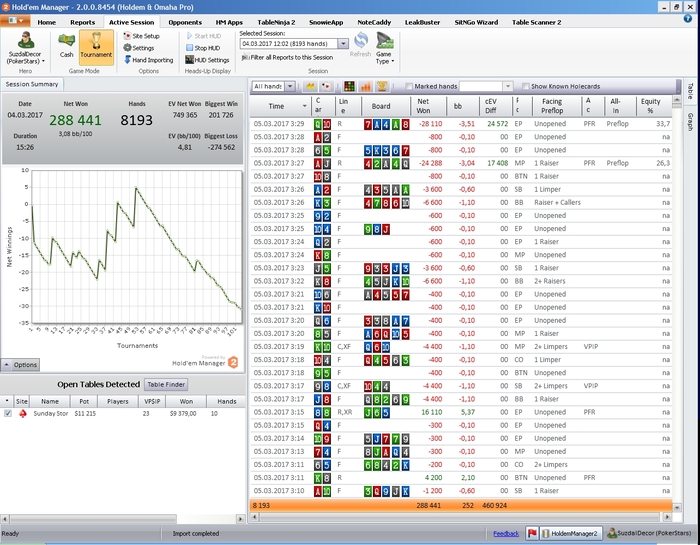Click the Facing Preflop column header

(557, 106)
